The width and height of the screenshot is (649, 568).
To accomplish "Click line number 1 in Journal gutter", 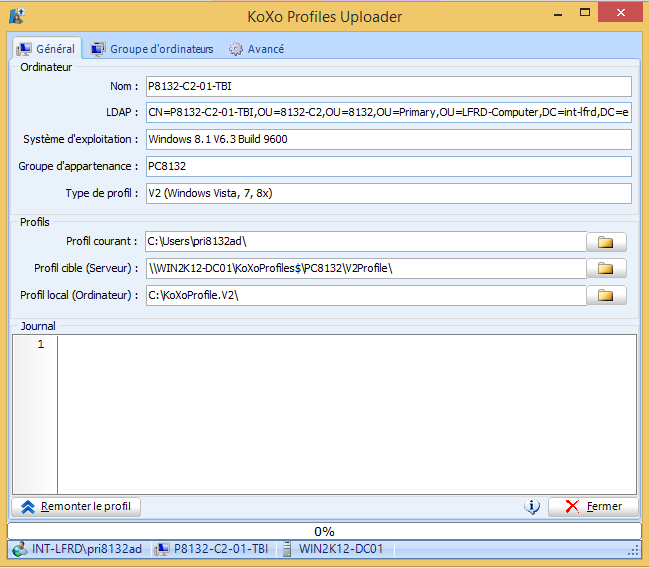I will [41, 344].
